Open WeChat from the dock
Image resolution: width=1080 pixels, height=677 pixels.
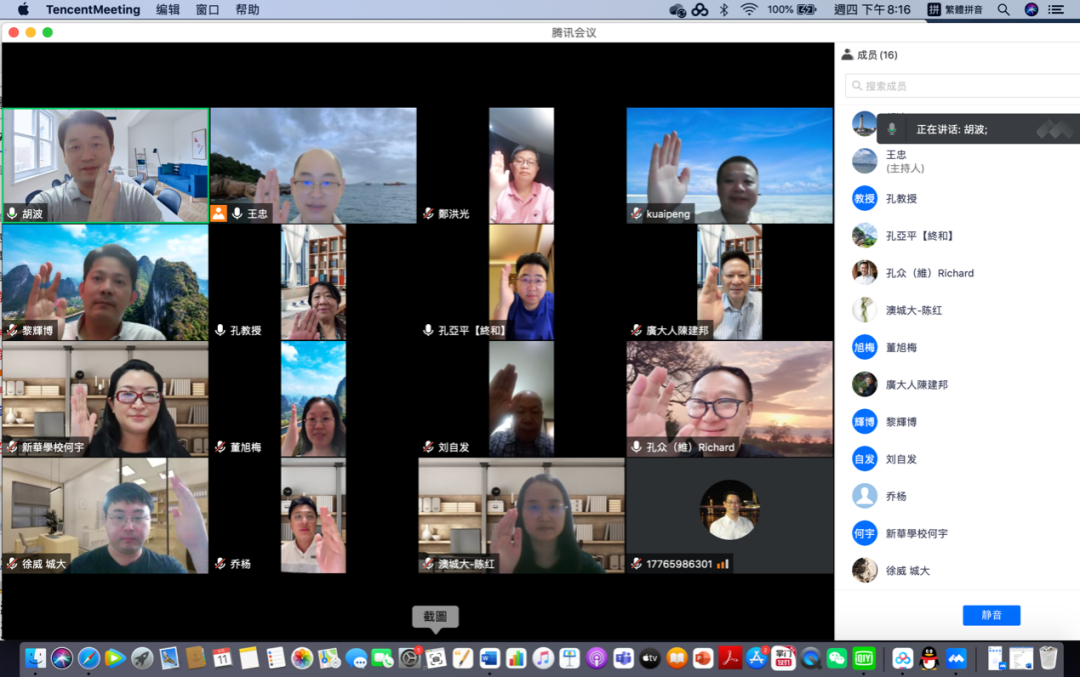[x=837, y=658]
